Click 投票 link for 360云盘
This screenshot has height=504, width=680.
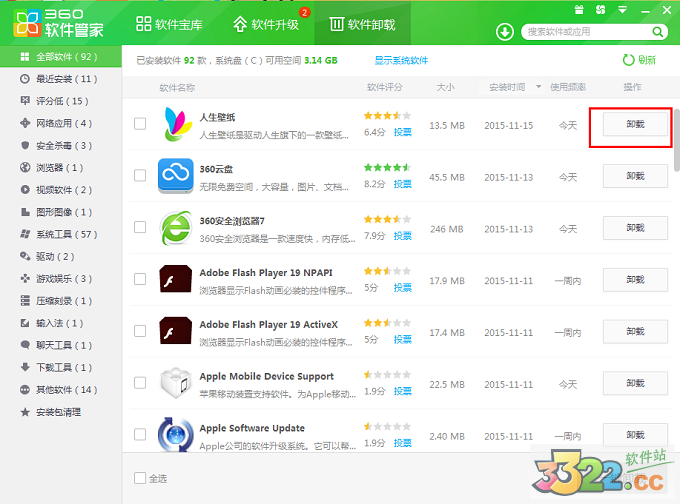click(x=402, y=184)
